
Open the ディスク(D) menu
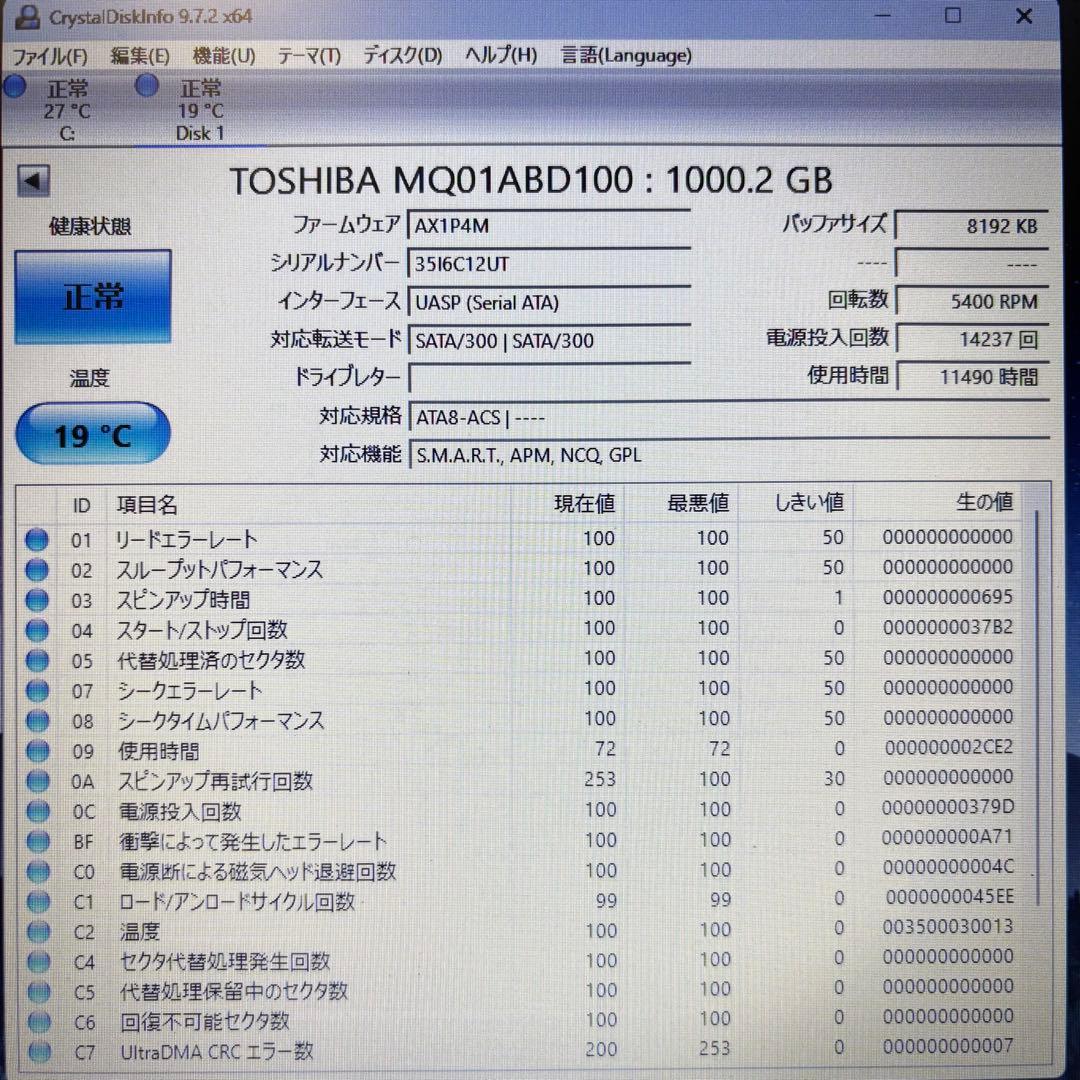pos(403,54)
